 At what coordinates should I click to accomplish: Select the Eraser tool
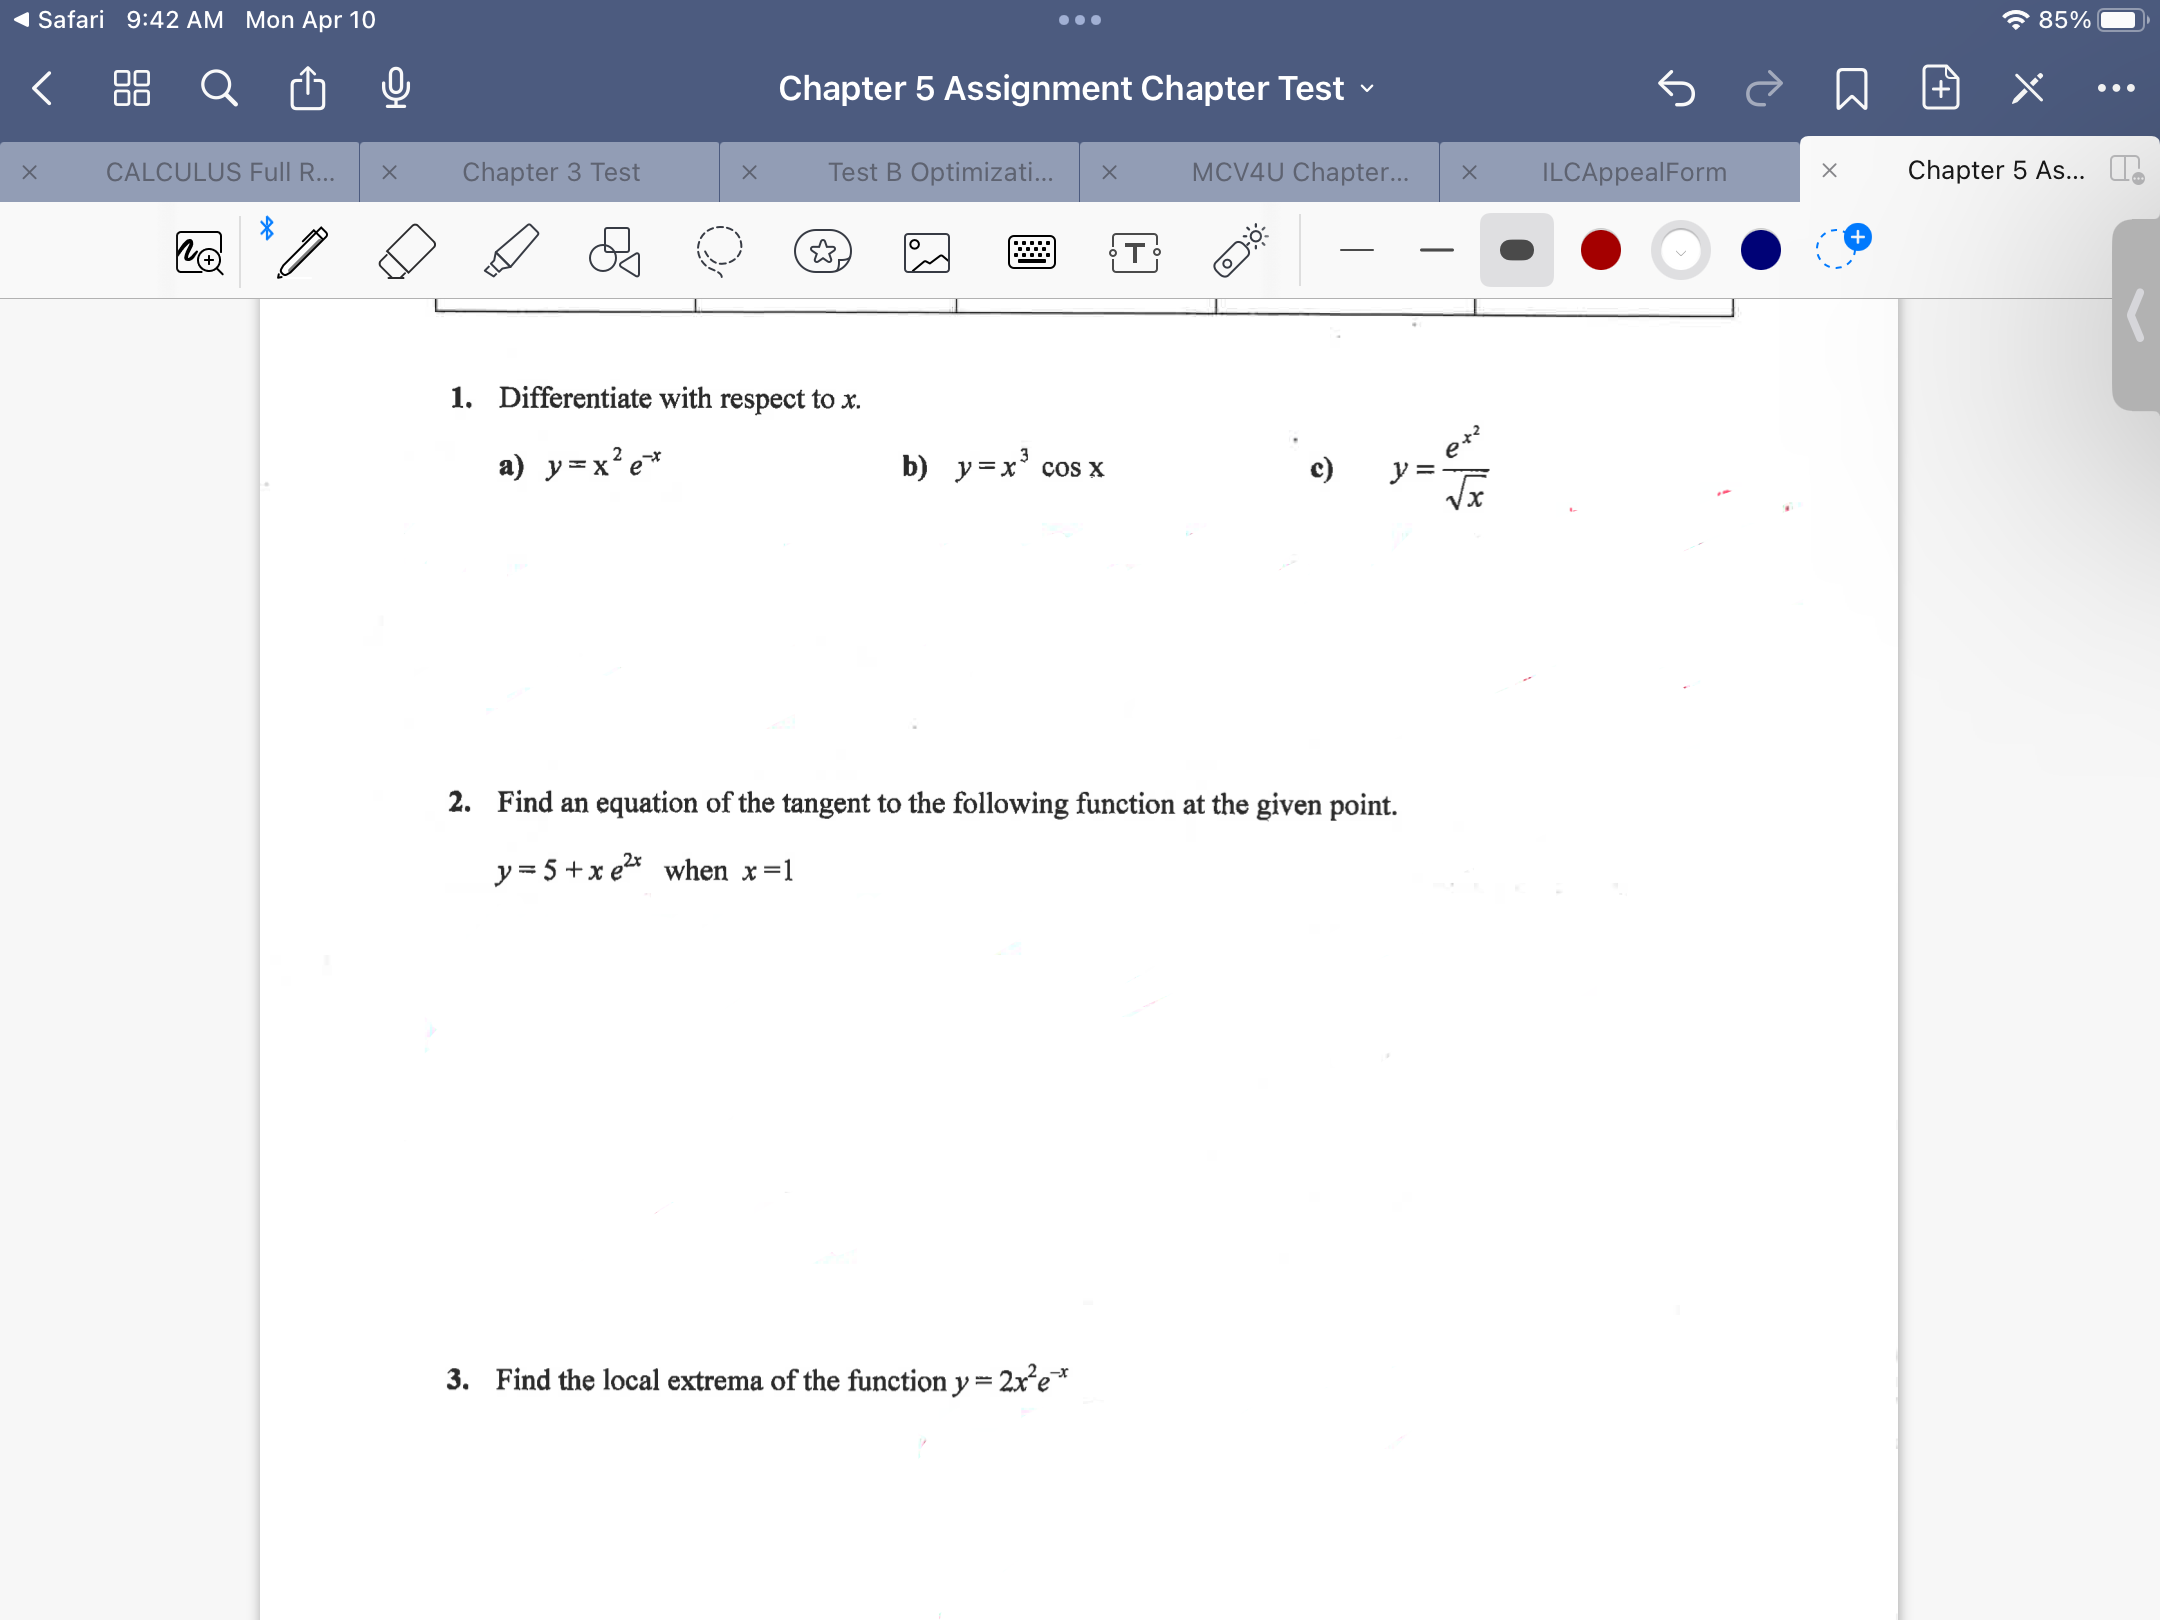408,250
